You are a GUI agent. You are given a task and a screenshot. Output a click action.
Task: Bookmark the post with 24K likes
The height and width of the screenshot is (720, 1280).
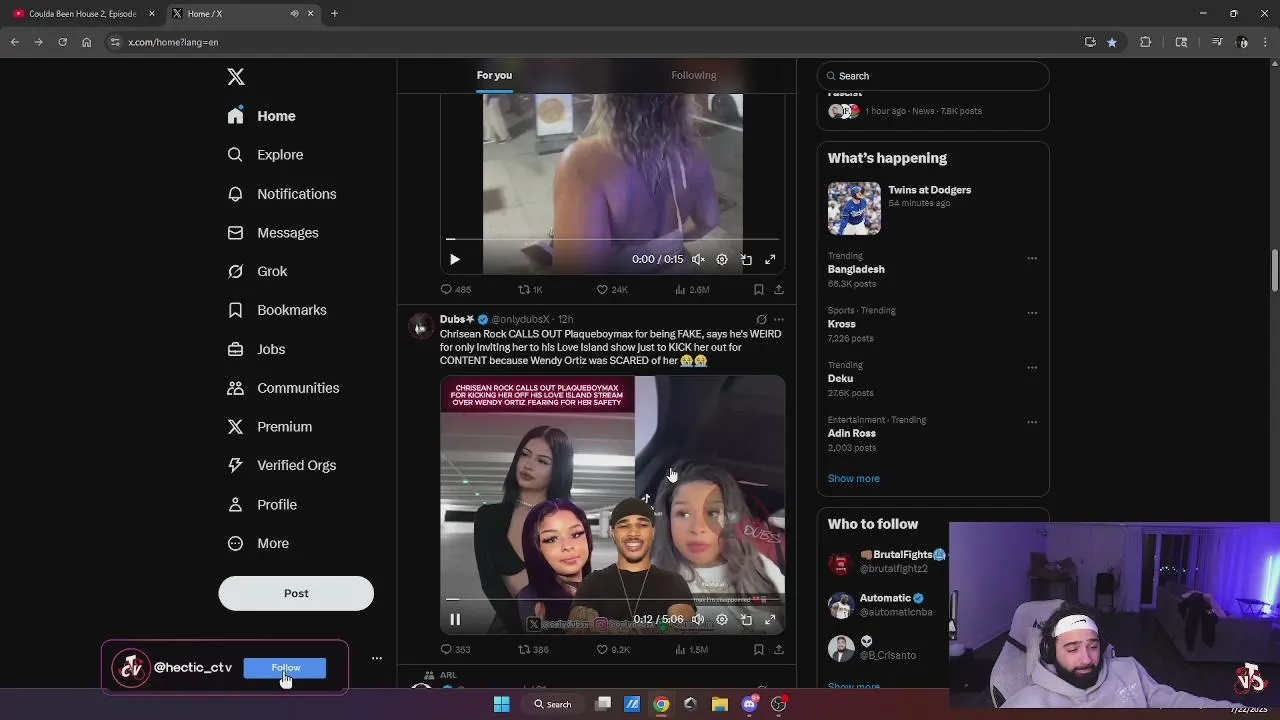tap(759, 290)
